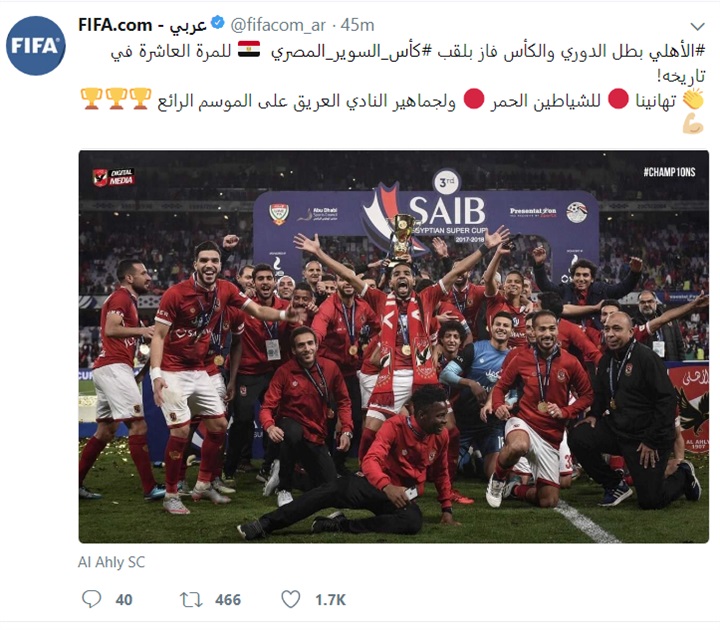View the 40 replies count
The height and width of the screenshot is (630, 720).
pos(124,600)
